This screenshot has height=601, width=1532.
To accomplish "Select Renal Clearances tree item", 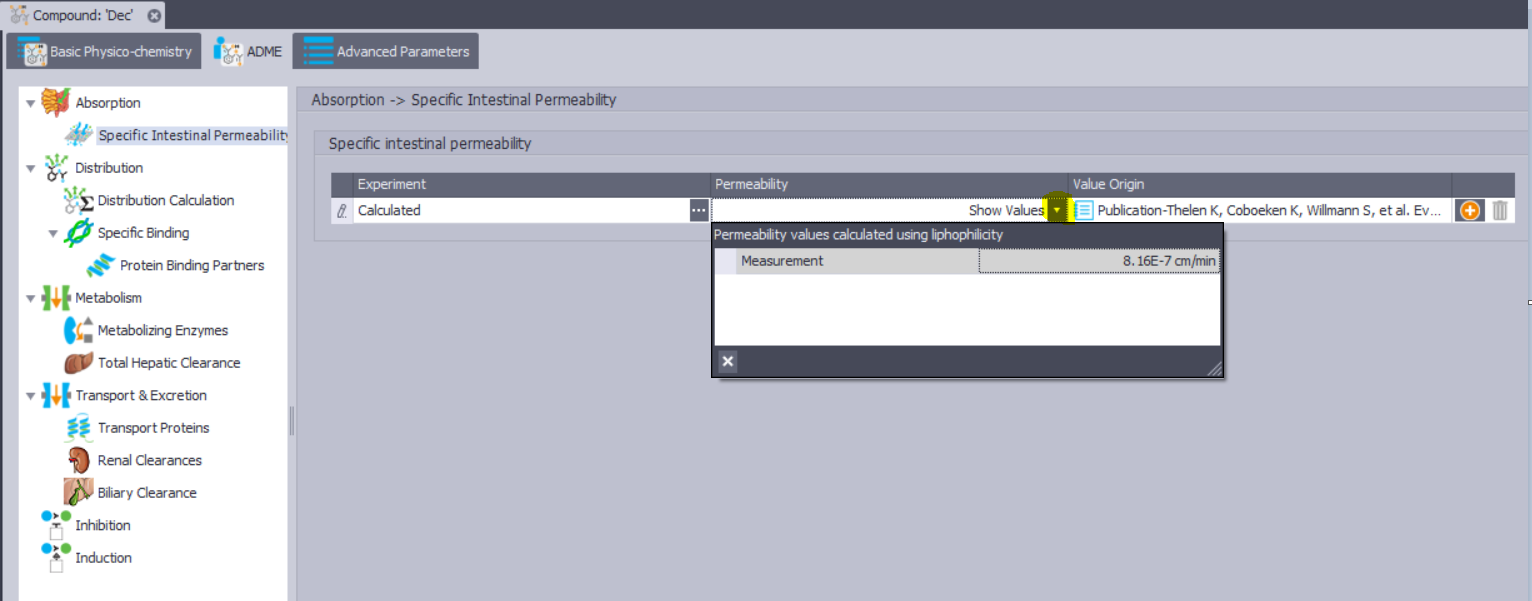I will tap(150, 460).
